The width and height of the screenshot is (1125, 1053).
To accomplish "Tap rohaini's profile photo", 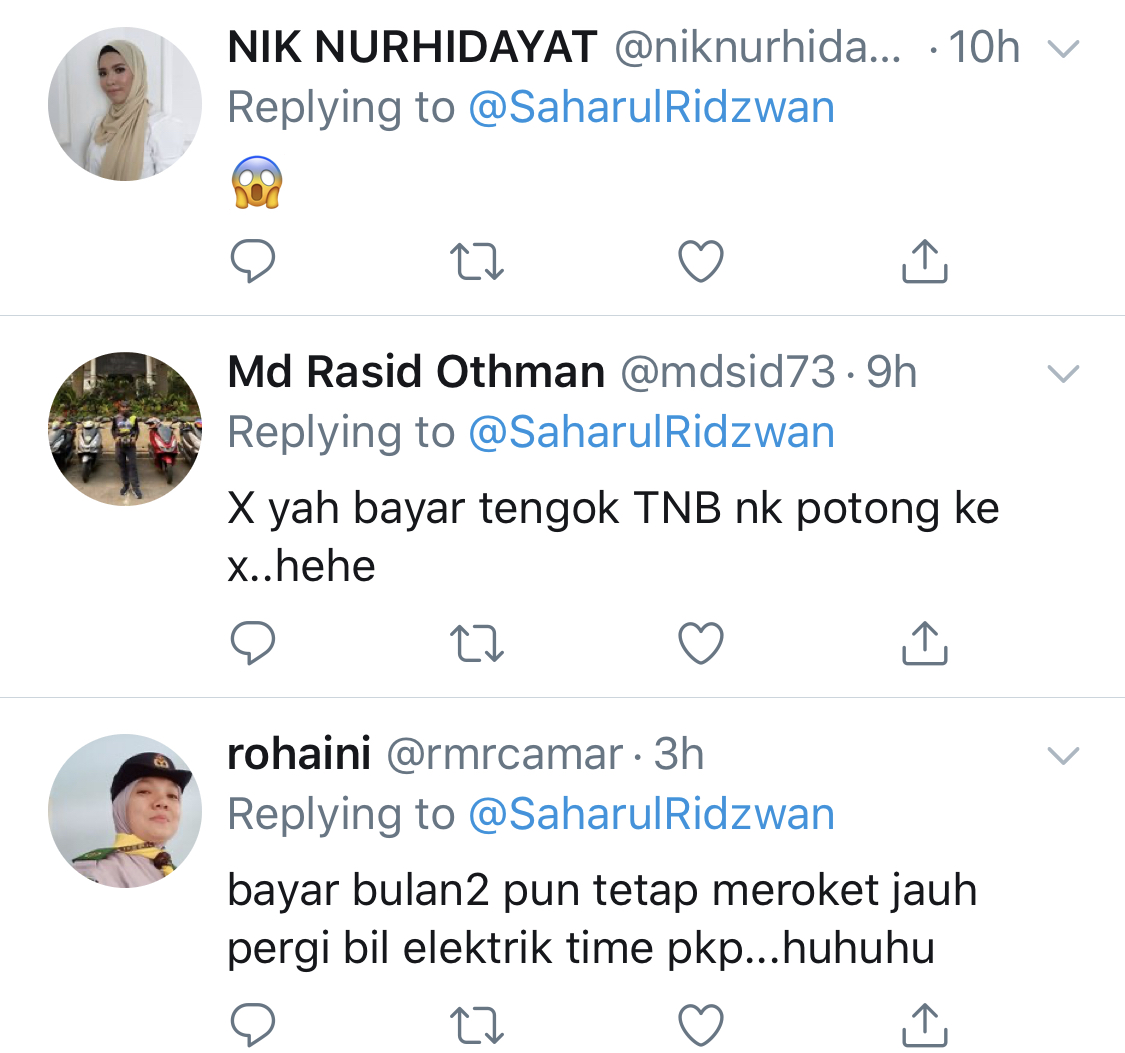I will 125,810.
